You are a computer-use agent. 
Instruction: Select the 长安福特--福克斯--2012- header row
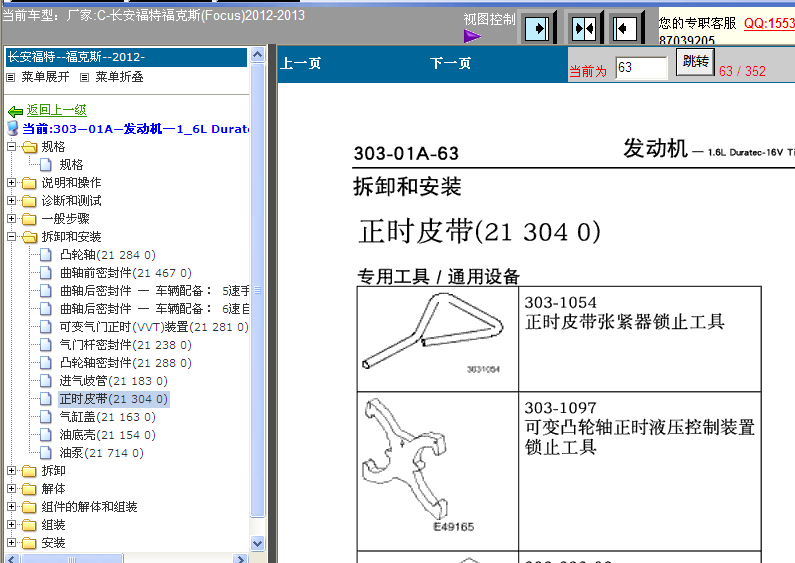(x=126, y=57)
